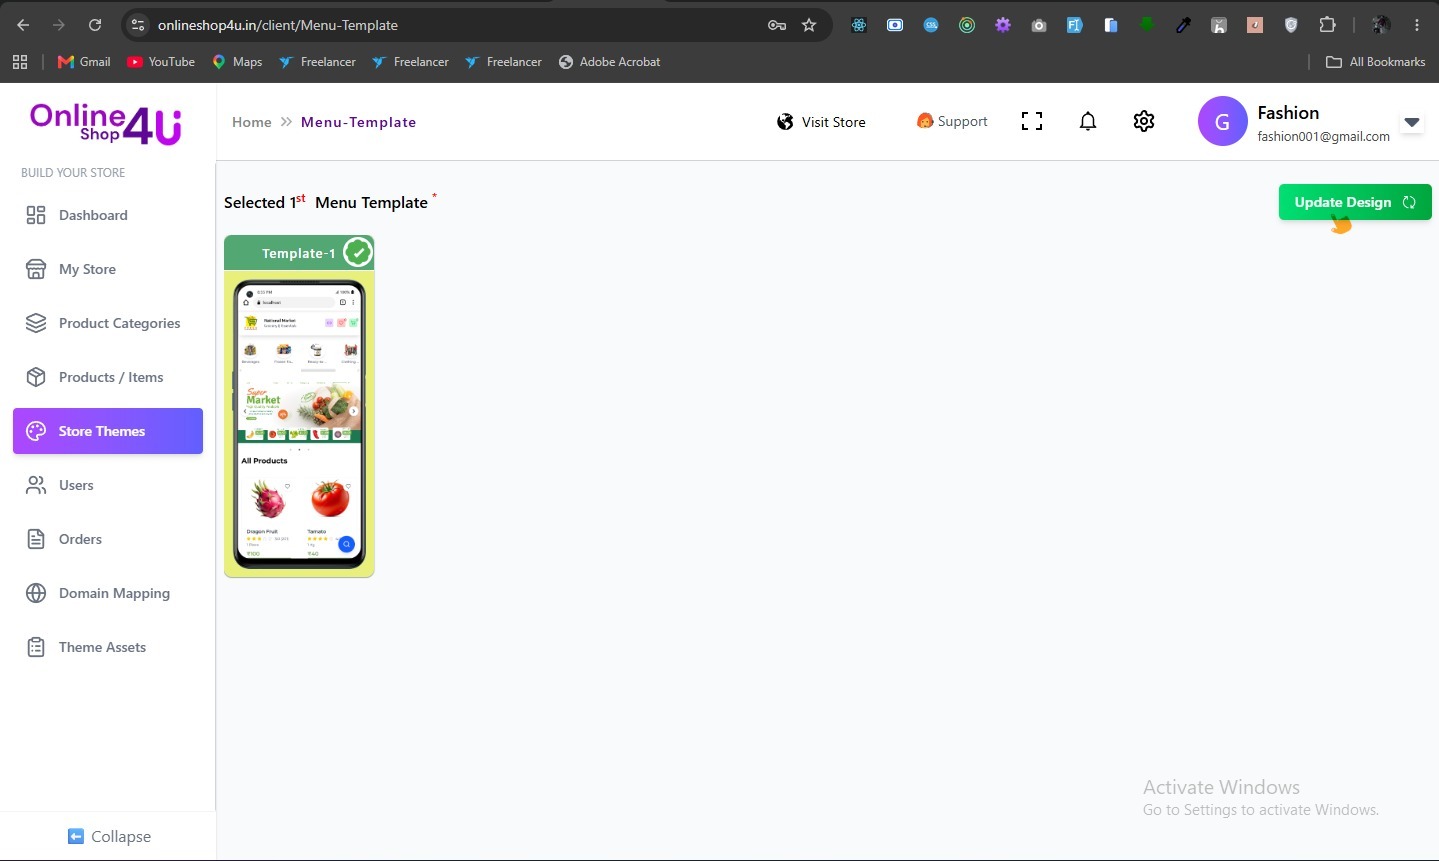
Task: Reload the page
Action: pyautogui.click(x=95, y=25)
